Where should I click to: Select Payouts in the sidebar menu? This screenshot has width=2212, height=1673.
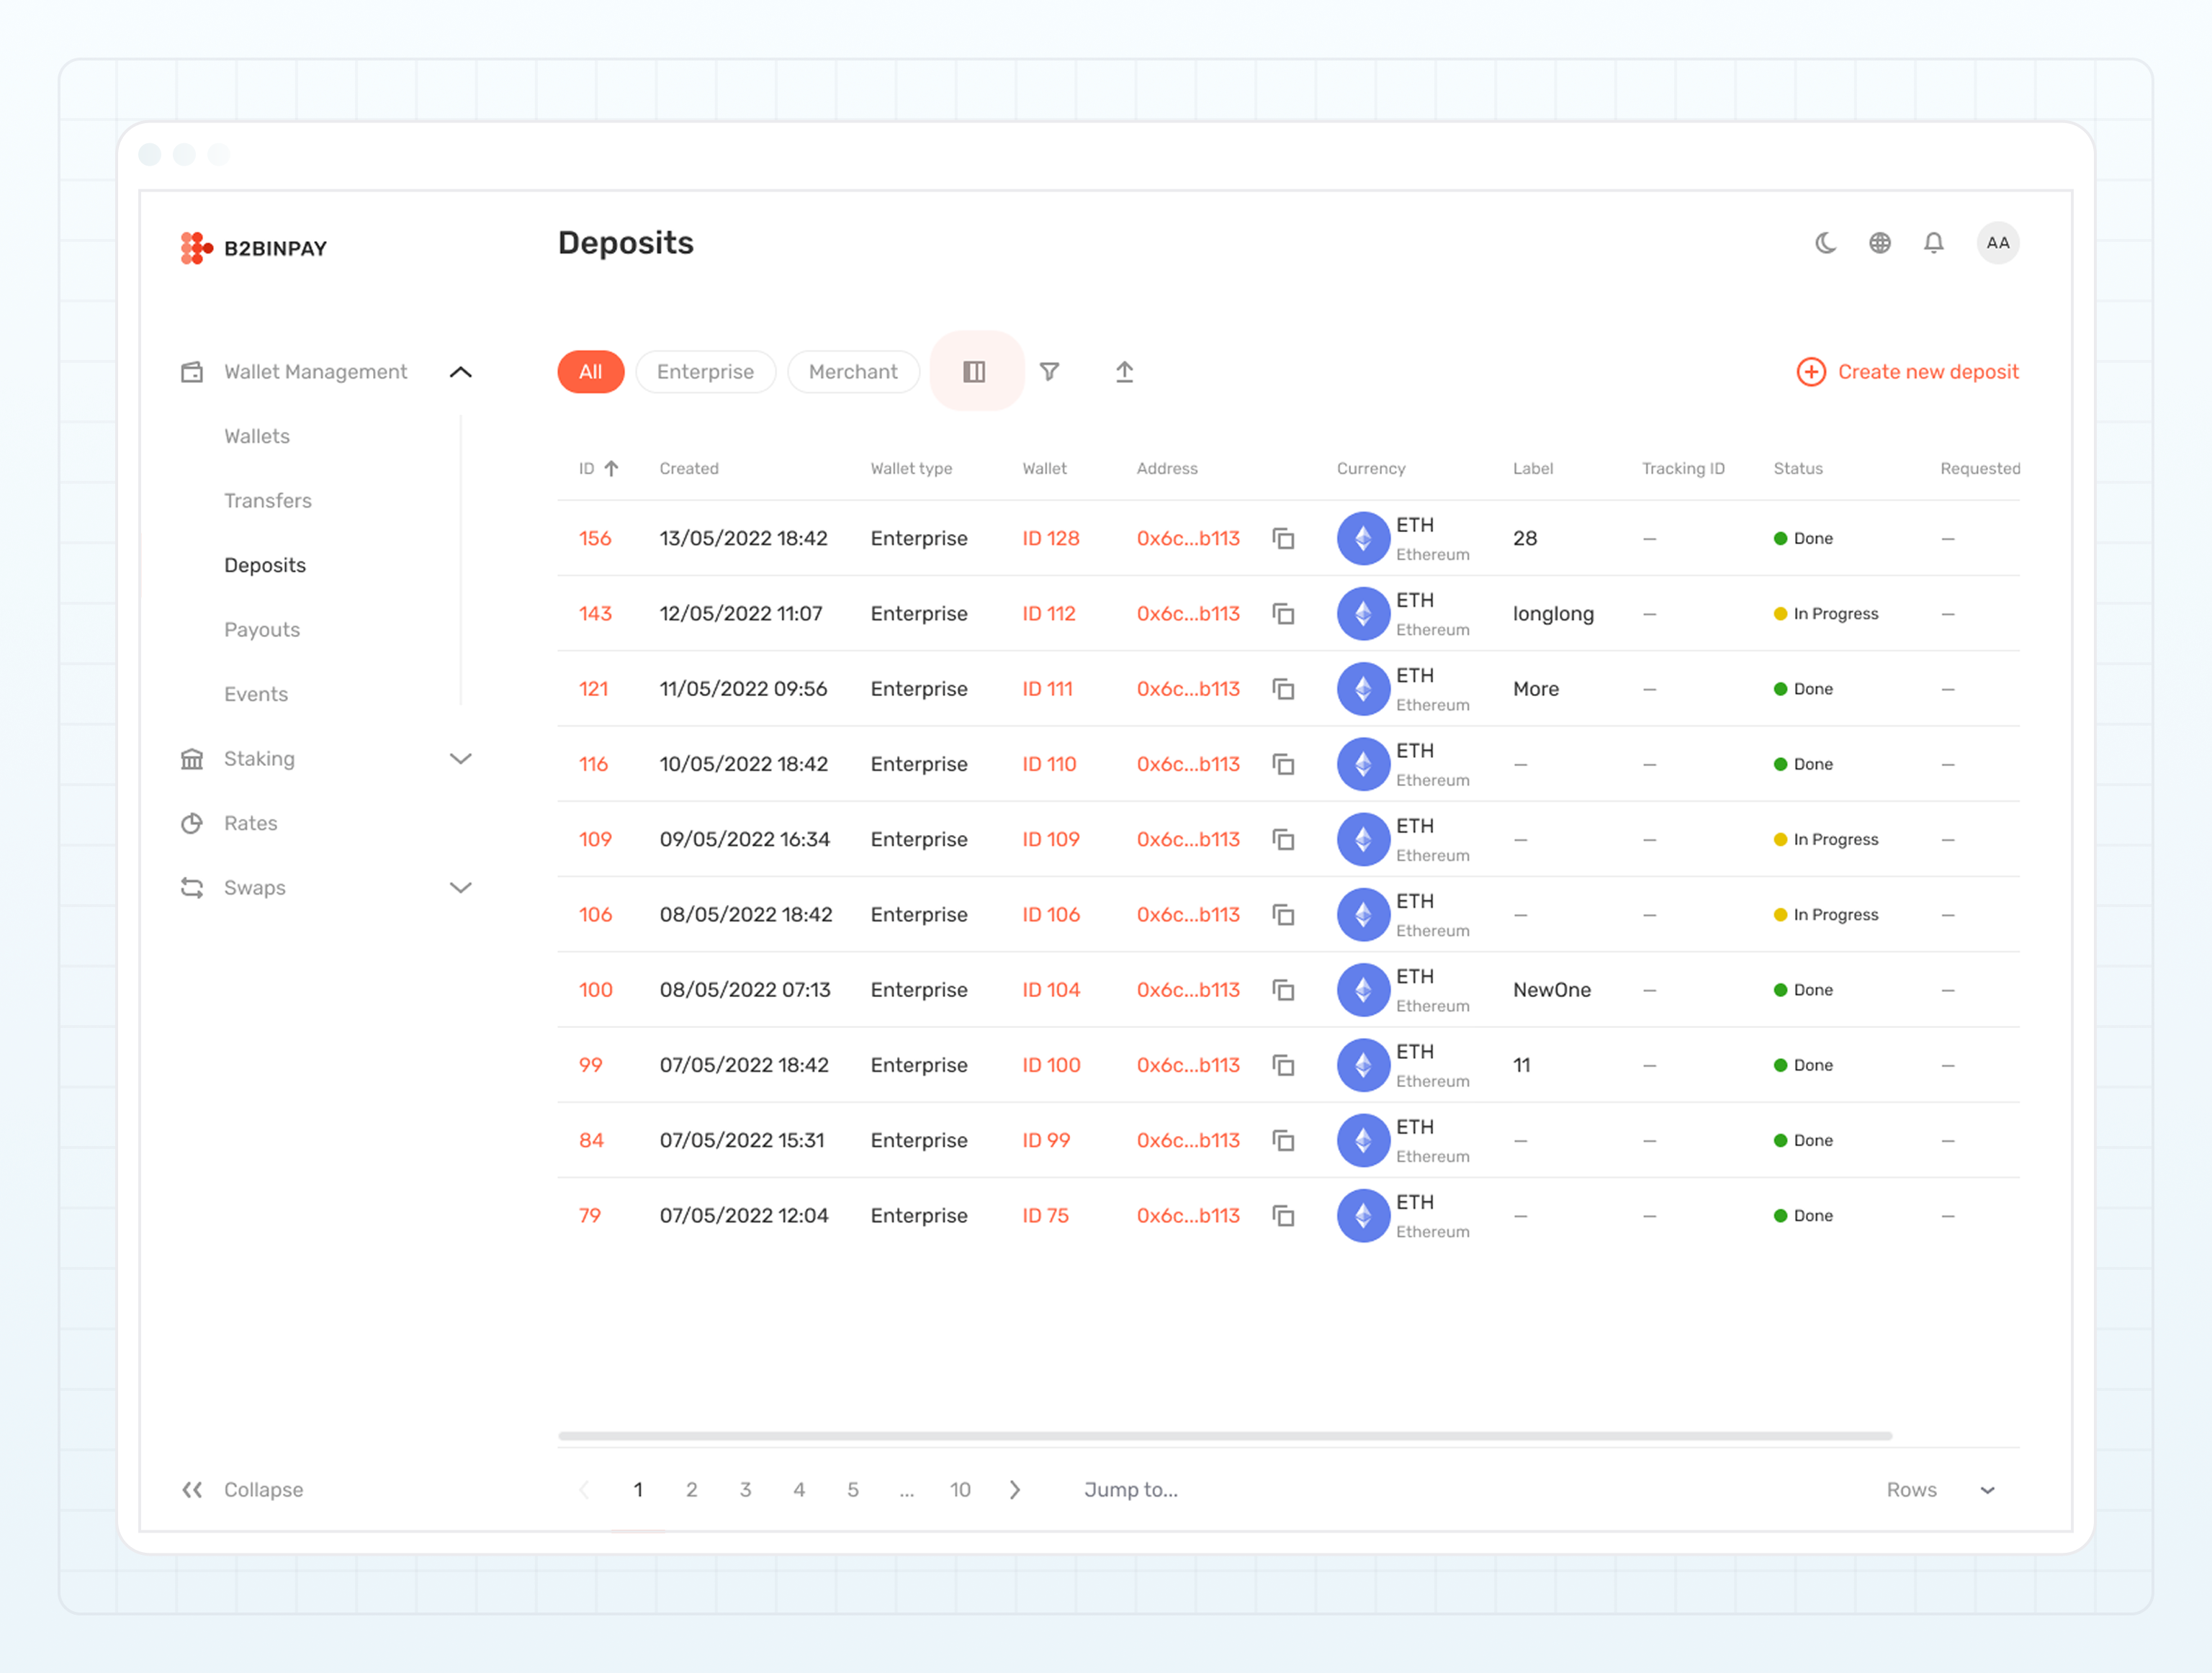pyautogui.click(x=262, y=629)
